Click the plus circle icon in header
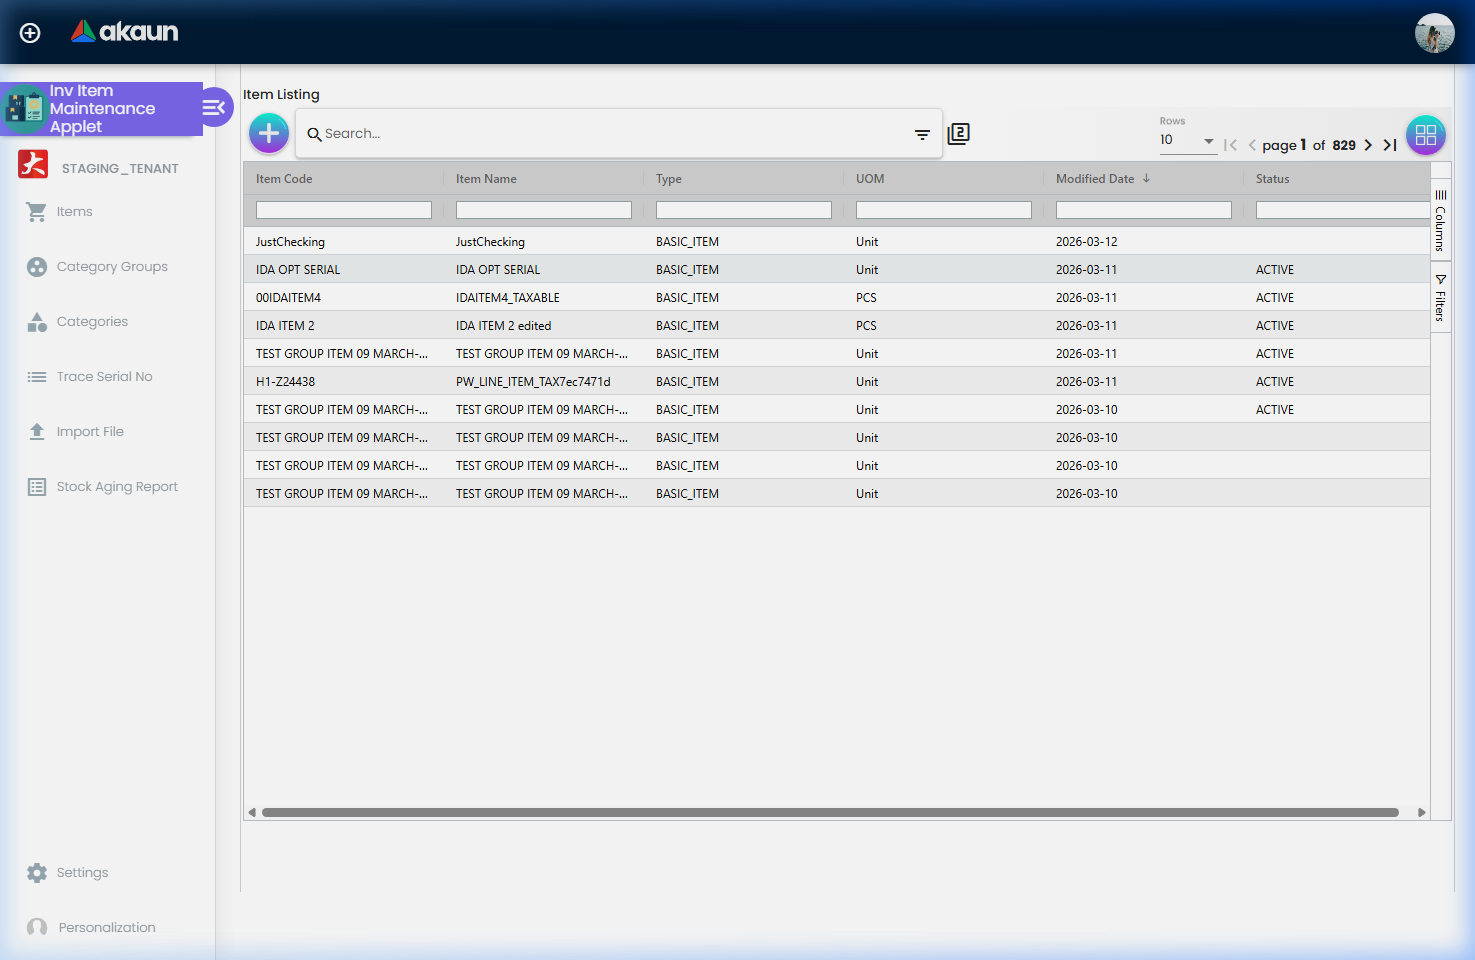Image resolution: width=1475 pixels, height=960 pixels. [30, 33]
